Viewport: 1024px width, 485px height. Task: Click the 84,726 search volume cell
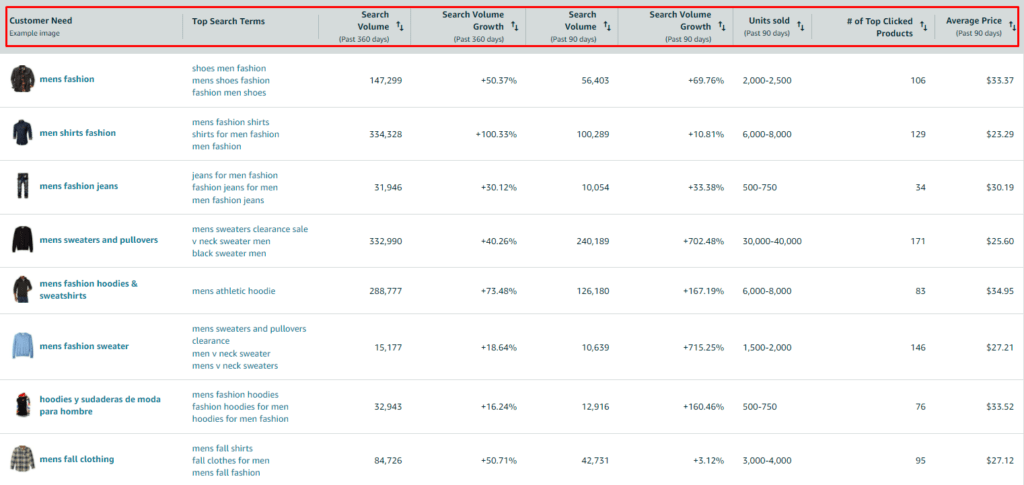389,461
